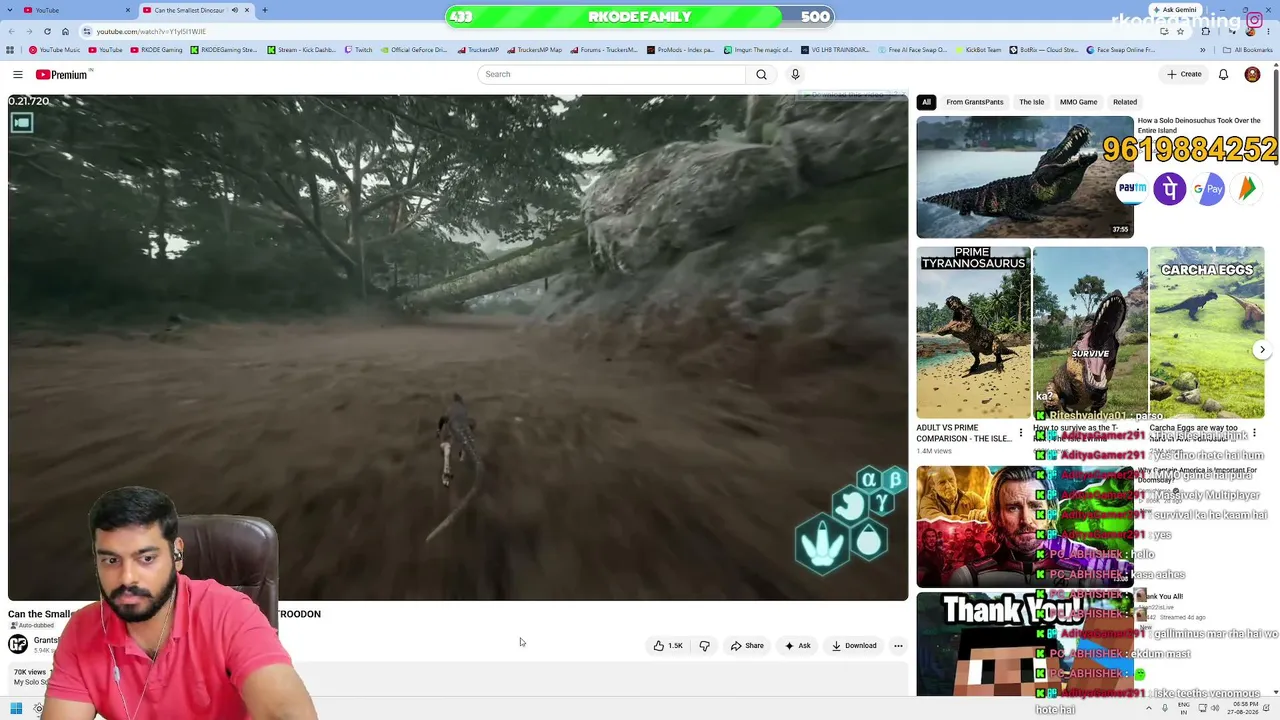Like the video with thumbs up

point(668,646)
